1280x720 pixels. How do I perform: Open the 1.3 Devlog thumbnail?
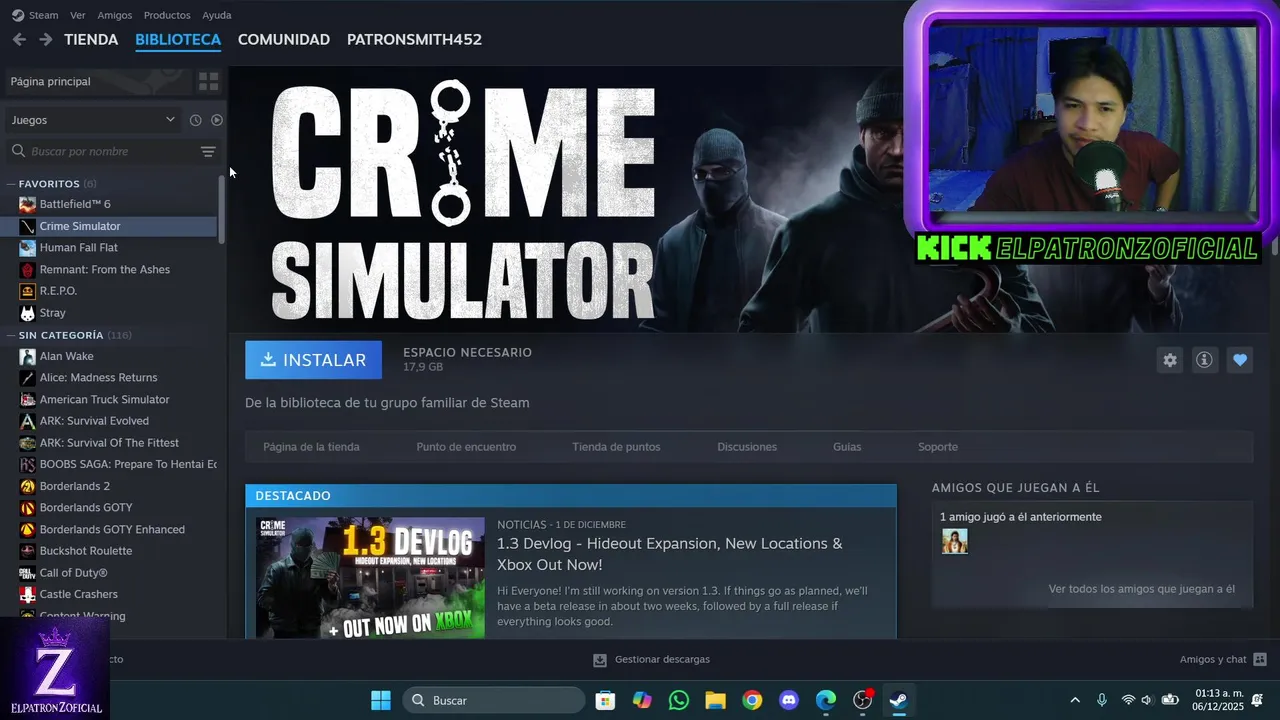pyautogui.click(x=370, y=578)
